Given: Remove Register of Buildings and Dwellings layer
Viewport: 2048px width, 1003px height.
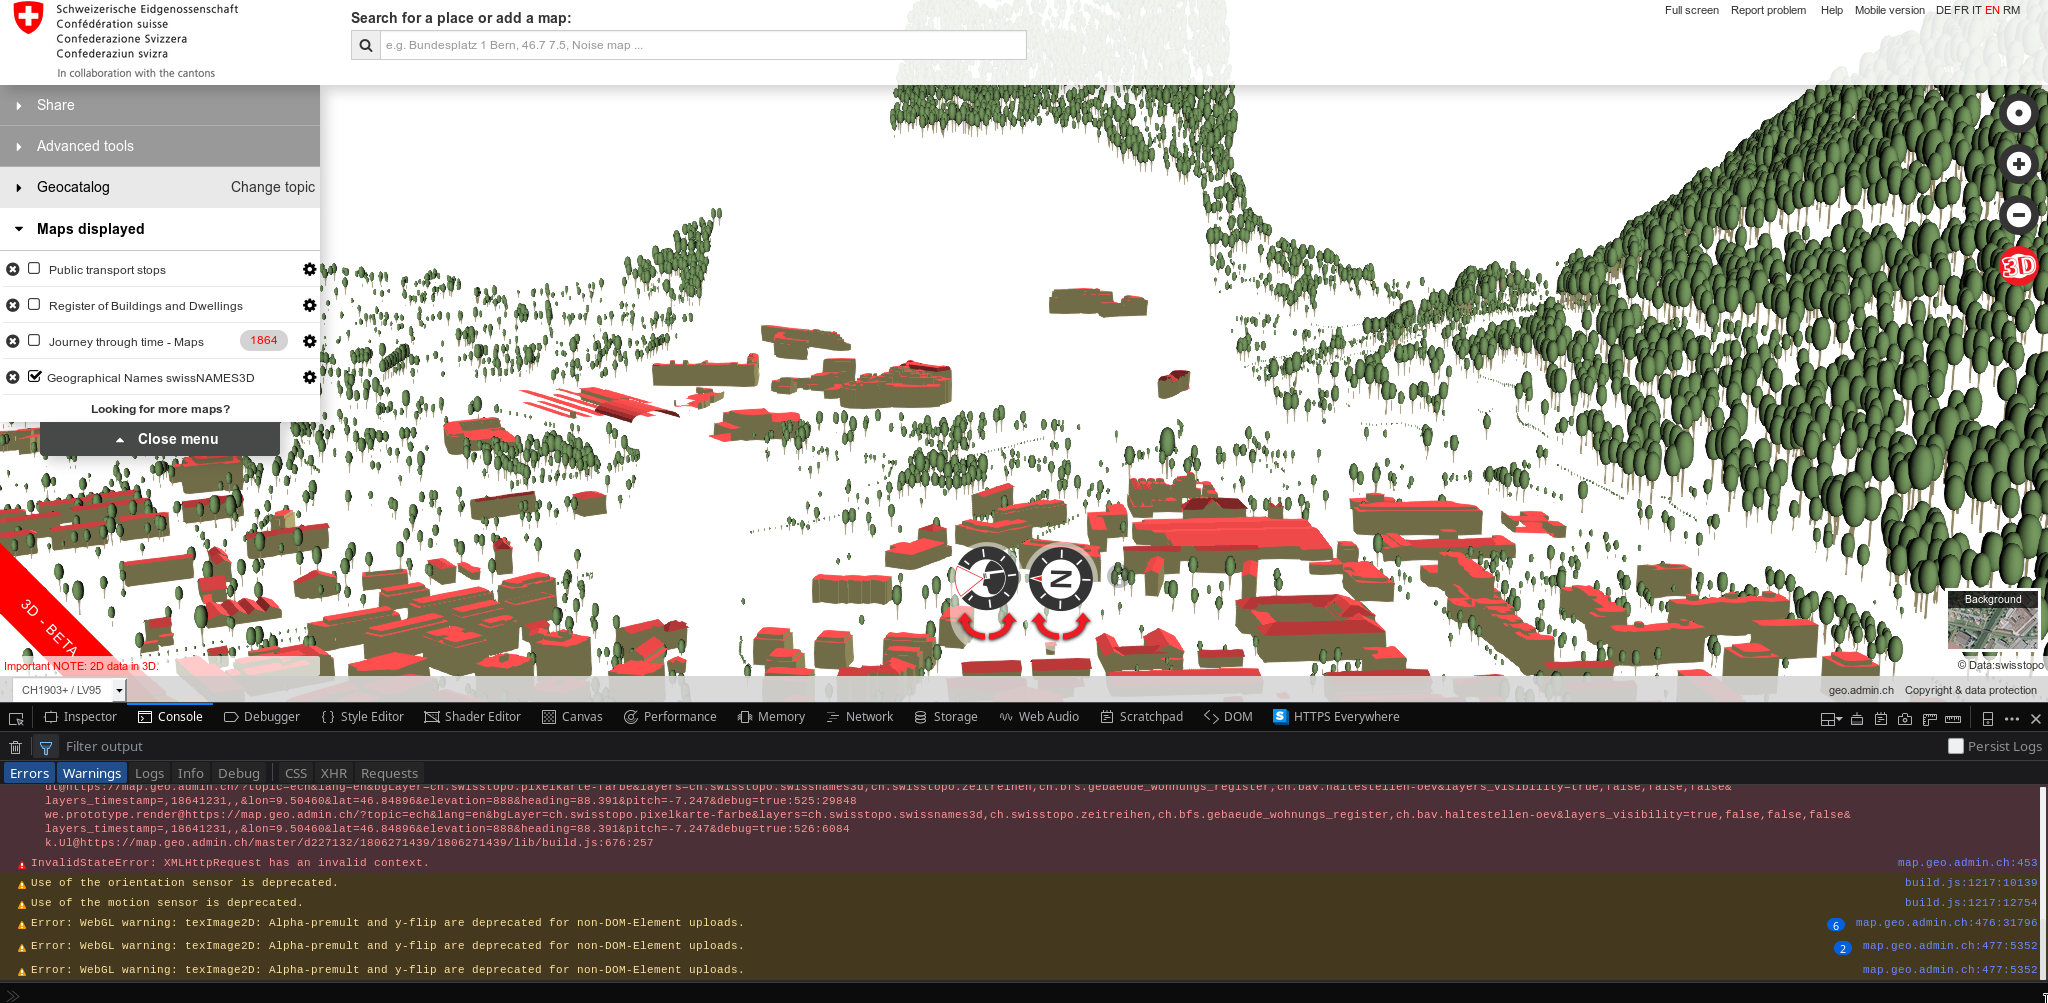Looking at the screenshot, I should 13,306.
